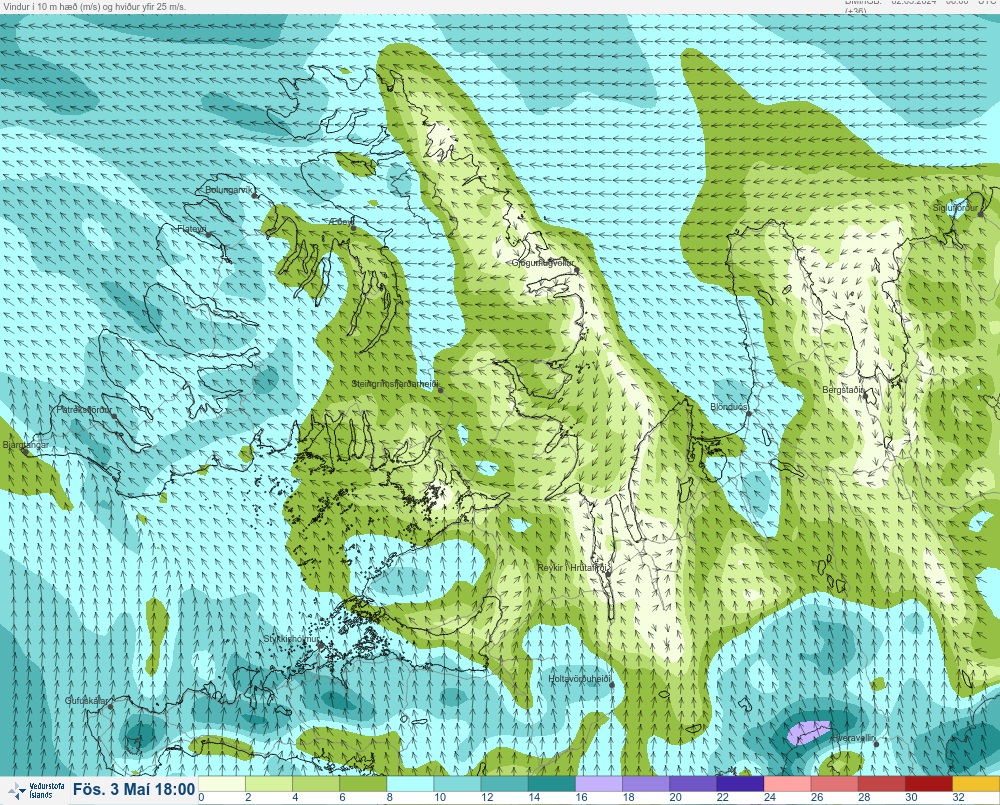
Task: Click the 26–28 m/s salmon legend swatch
Action: 835,784
